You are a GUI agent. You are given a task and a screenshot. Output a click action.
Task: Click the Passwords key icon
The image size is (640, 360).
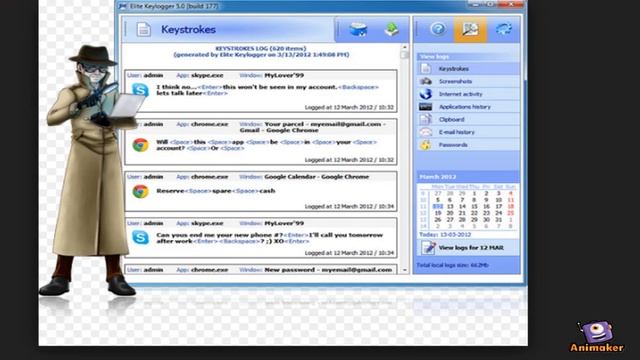click(x=426, y=144)
